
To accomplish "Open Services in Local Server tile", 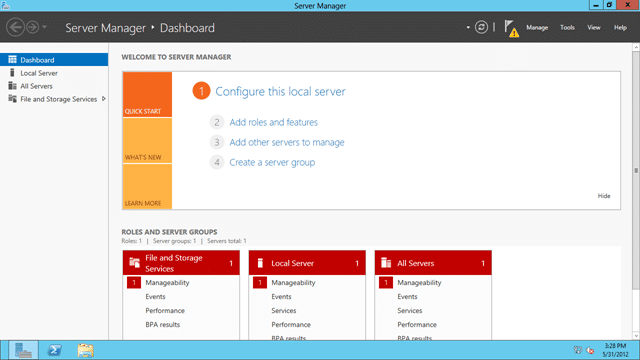I will (284, 310).
